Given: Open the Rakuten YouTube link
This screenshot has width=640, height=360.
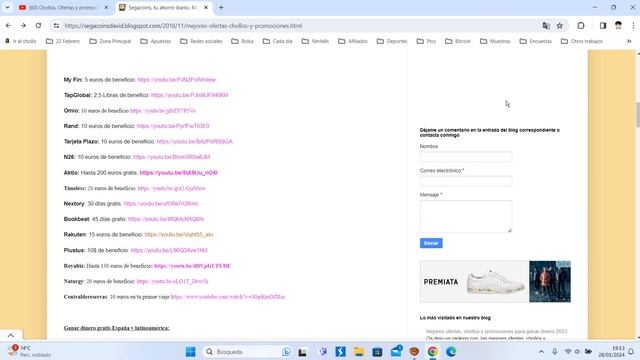Looking at the screenshot, I should [179, 235].
